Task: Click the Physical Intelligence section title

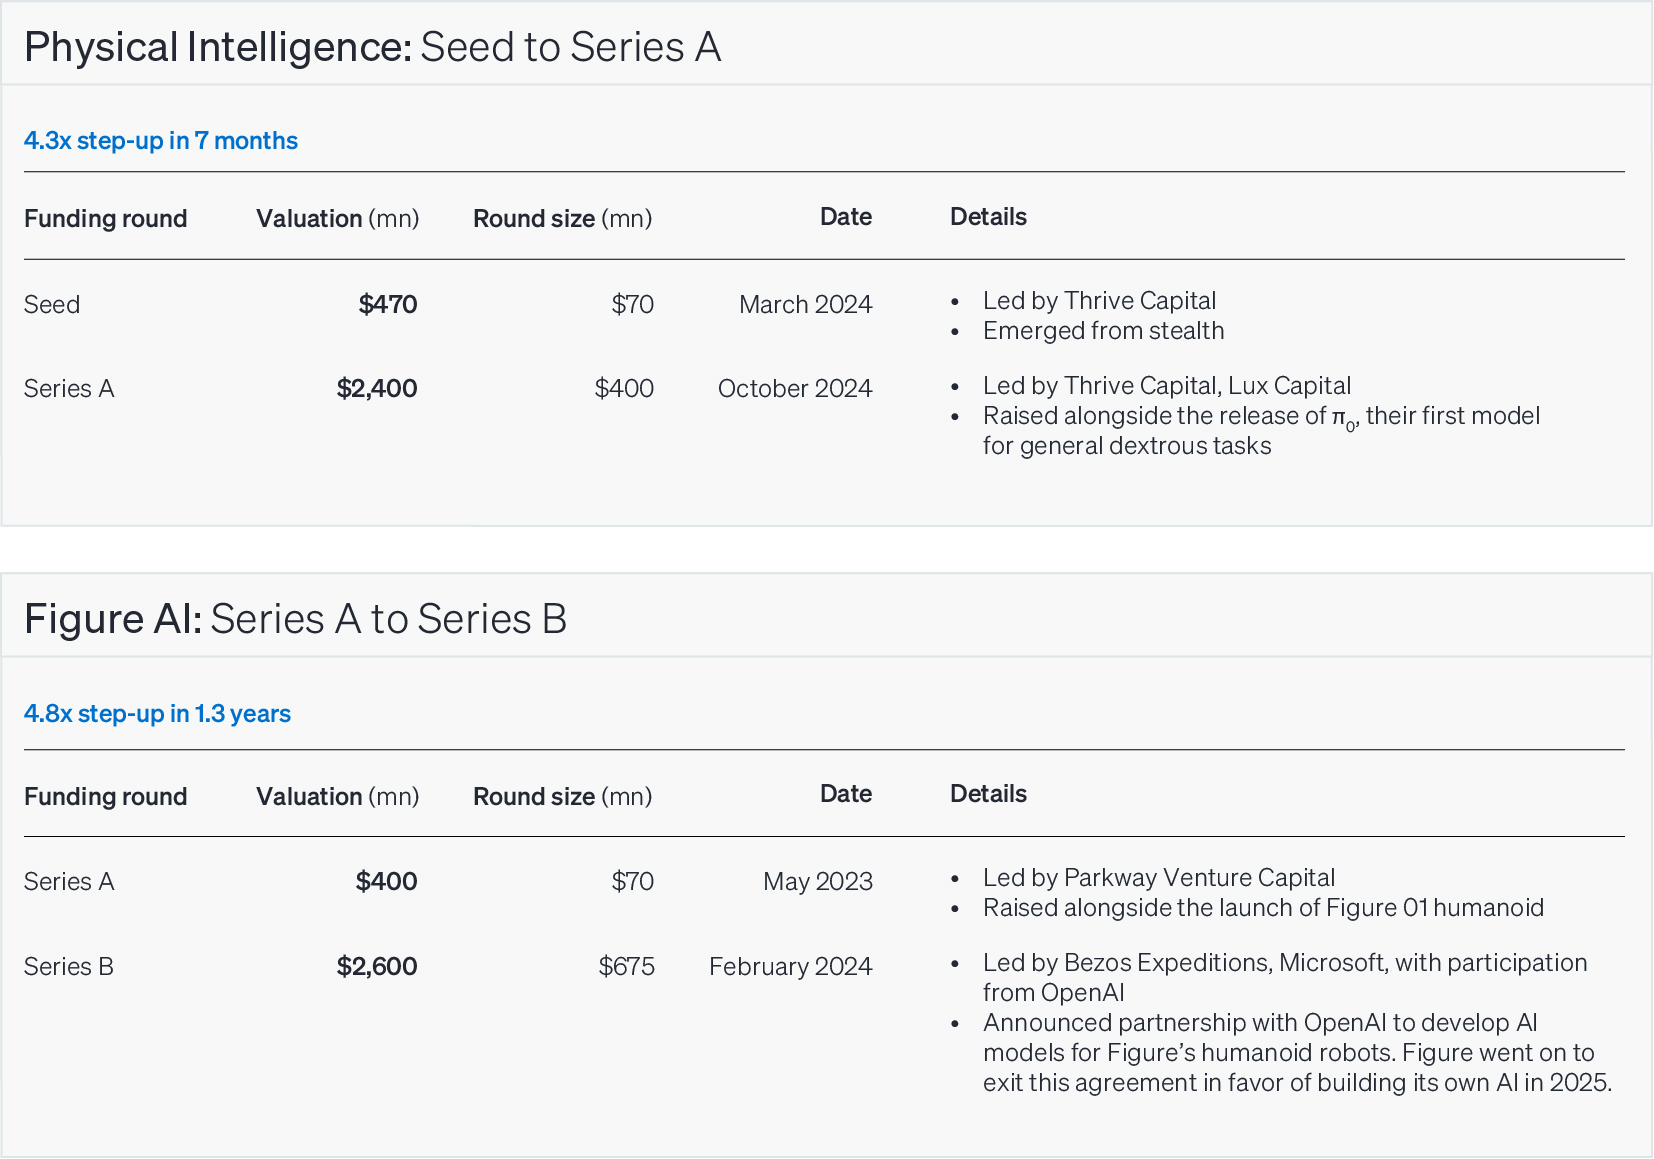Action: click(372, 47)
